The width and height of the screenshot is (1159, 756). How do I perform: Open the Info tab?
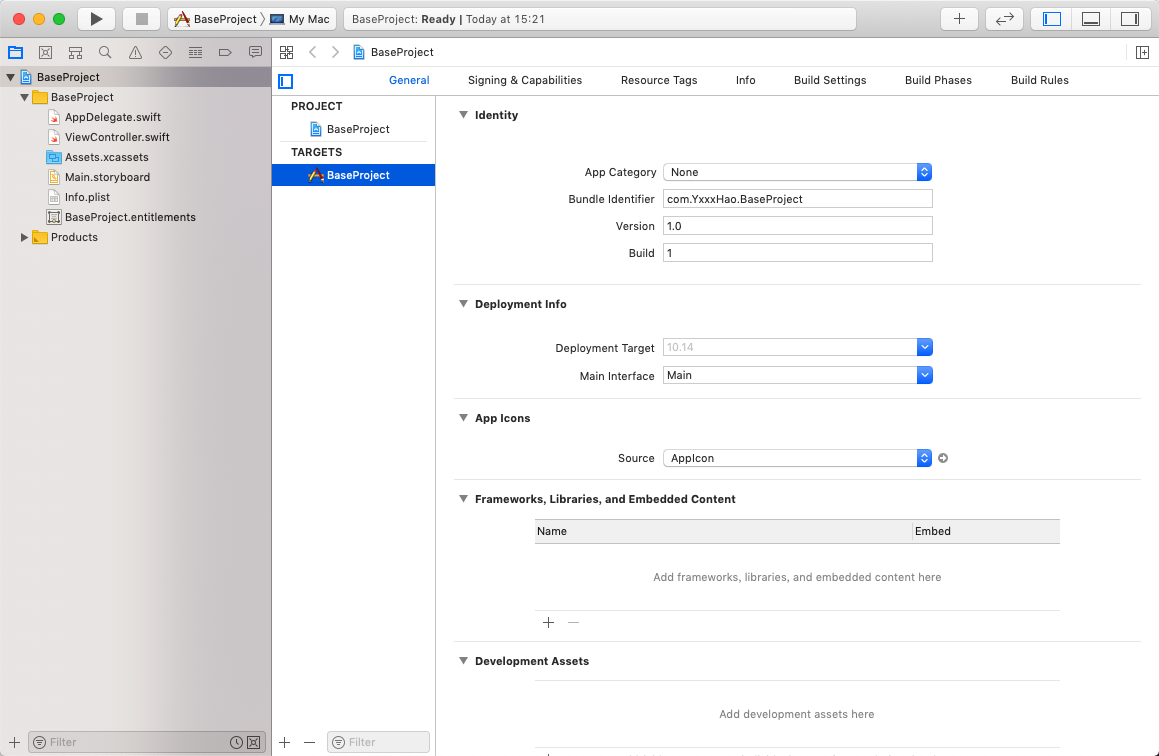point(746,80)
